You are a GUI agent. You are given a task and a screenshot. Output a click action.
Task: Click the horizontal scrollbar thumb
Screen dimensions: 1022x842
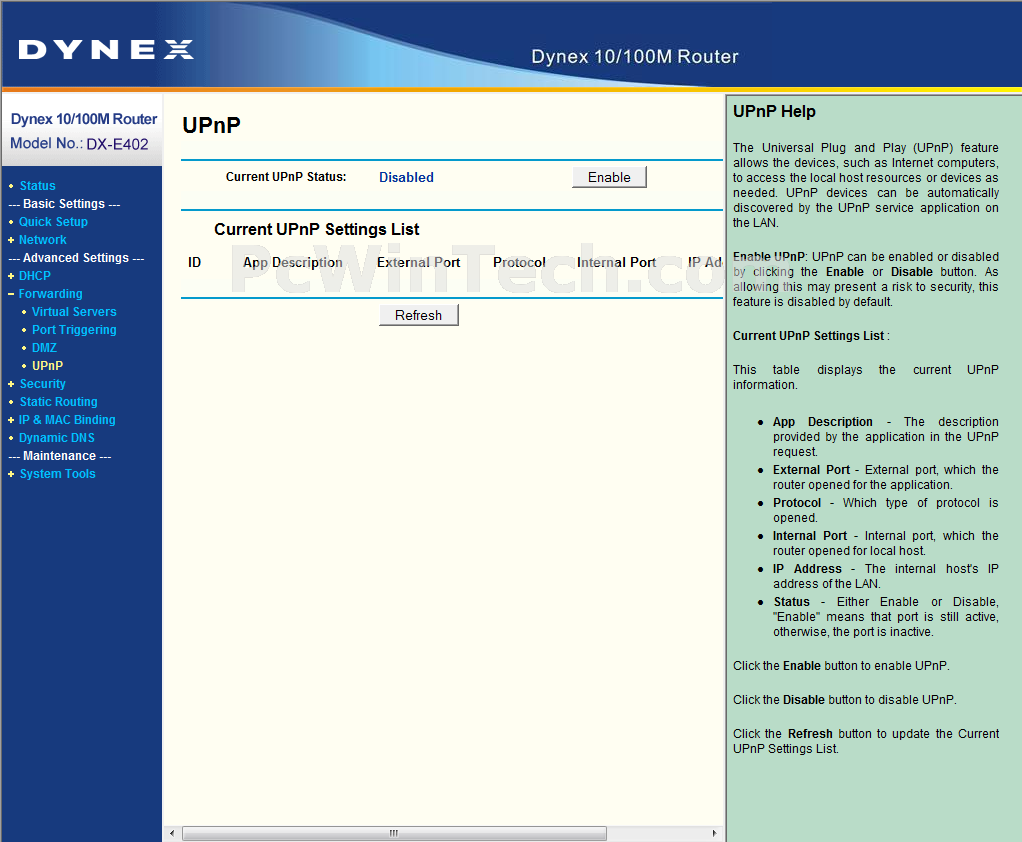(394, 833)
